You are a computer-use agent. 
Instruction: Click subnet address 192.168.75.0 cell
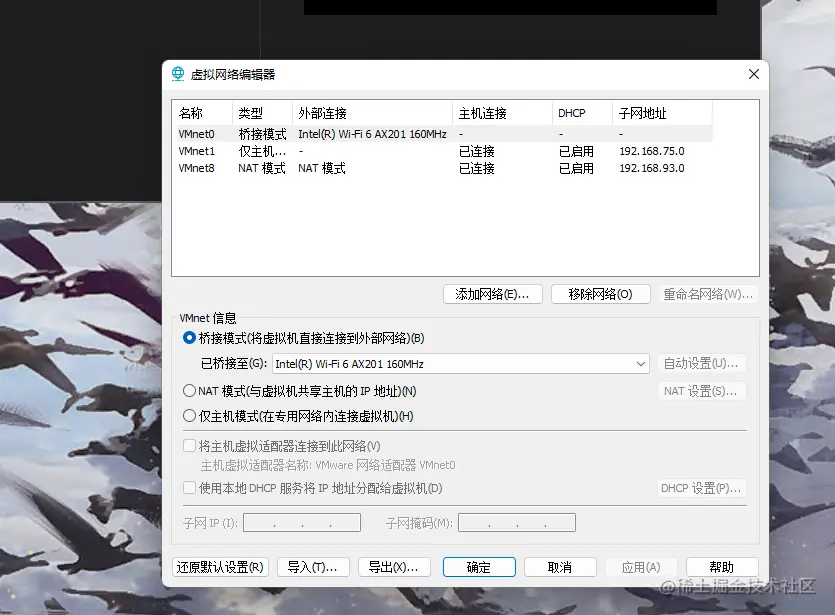pos(652,151)
